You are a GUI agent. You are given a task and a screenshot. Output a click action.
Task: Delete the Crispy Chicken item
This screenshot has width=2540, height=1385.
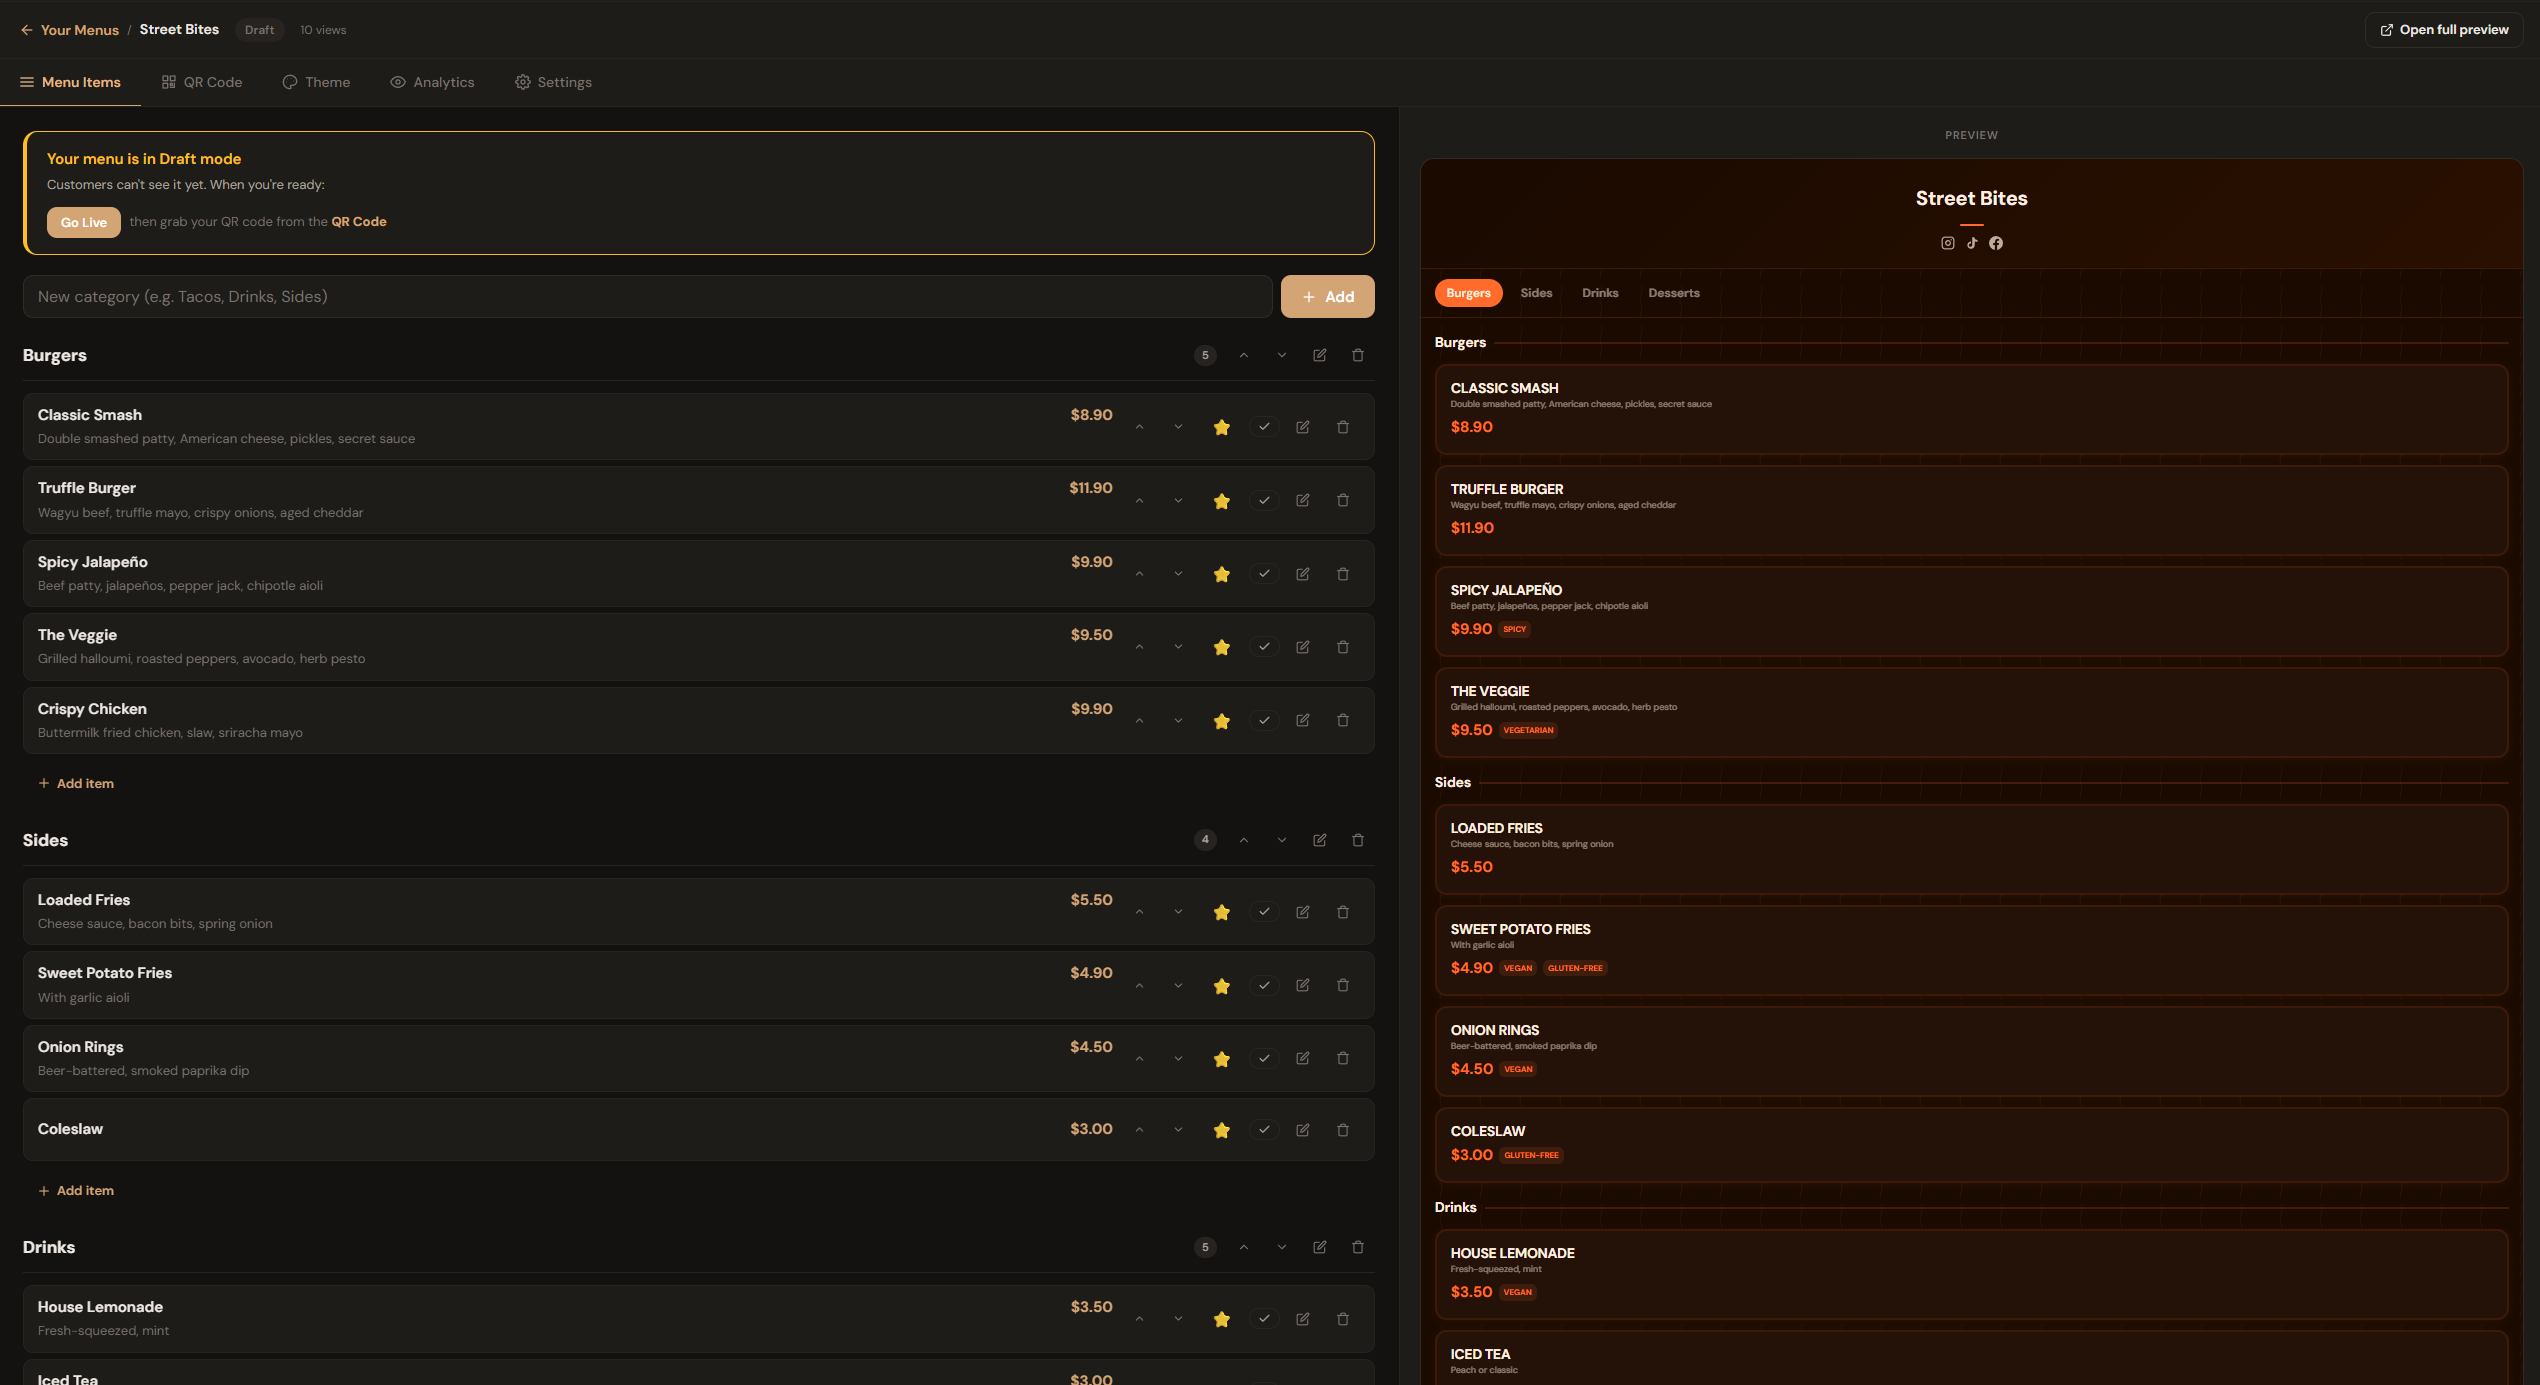click(1343, 720)
